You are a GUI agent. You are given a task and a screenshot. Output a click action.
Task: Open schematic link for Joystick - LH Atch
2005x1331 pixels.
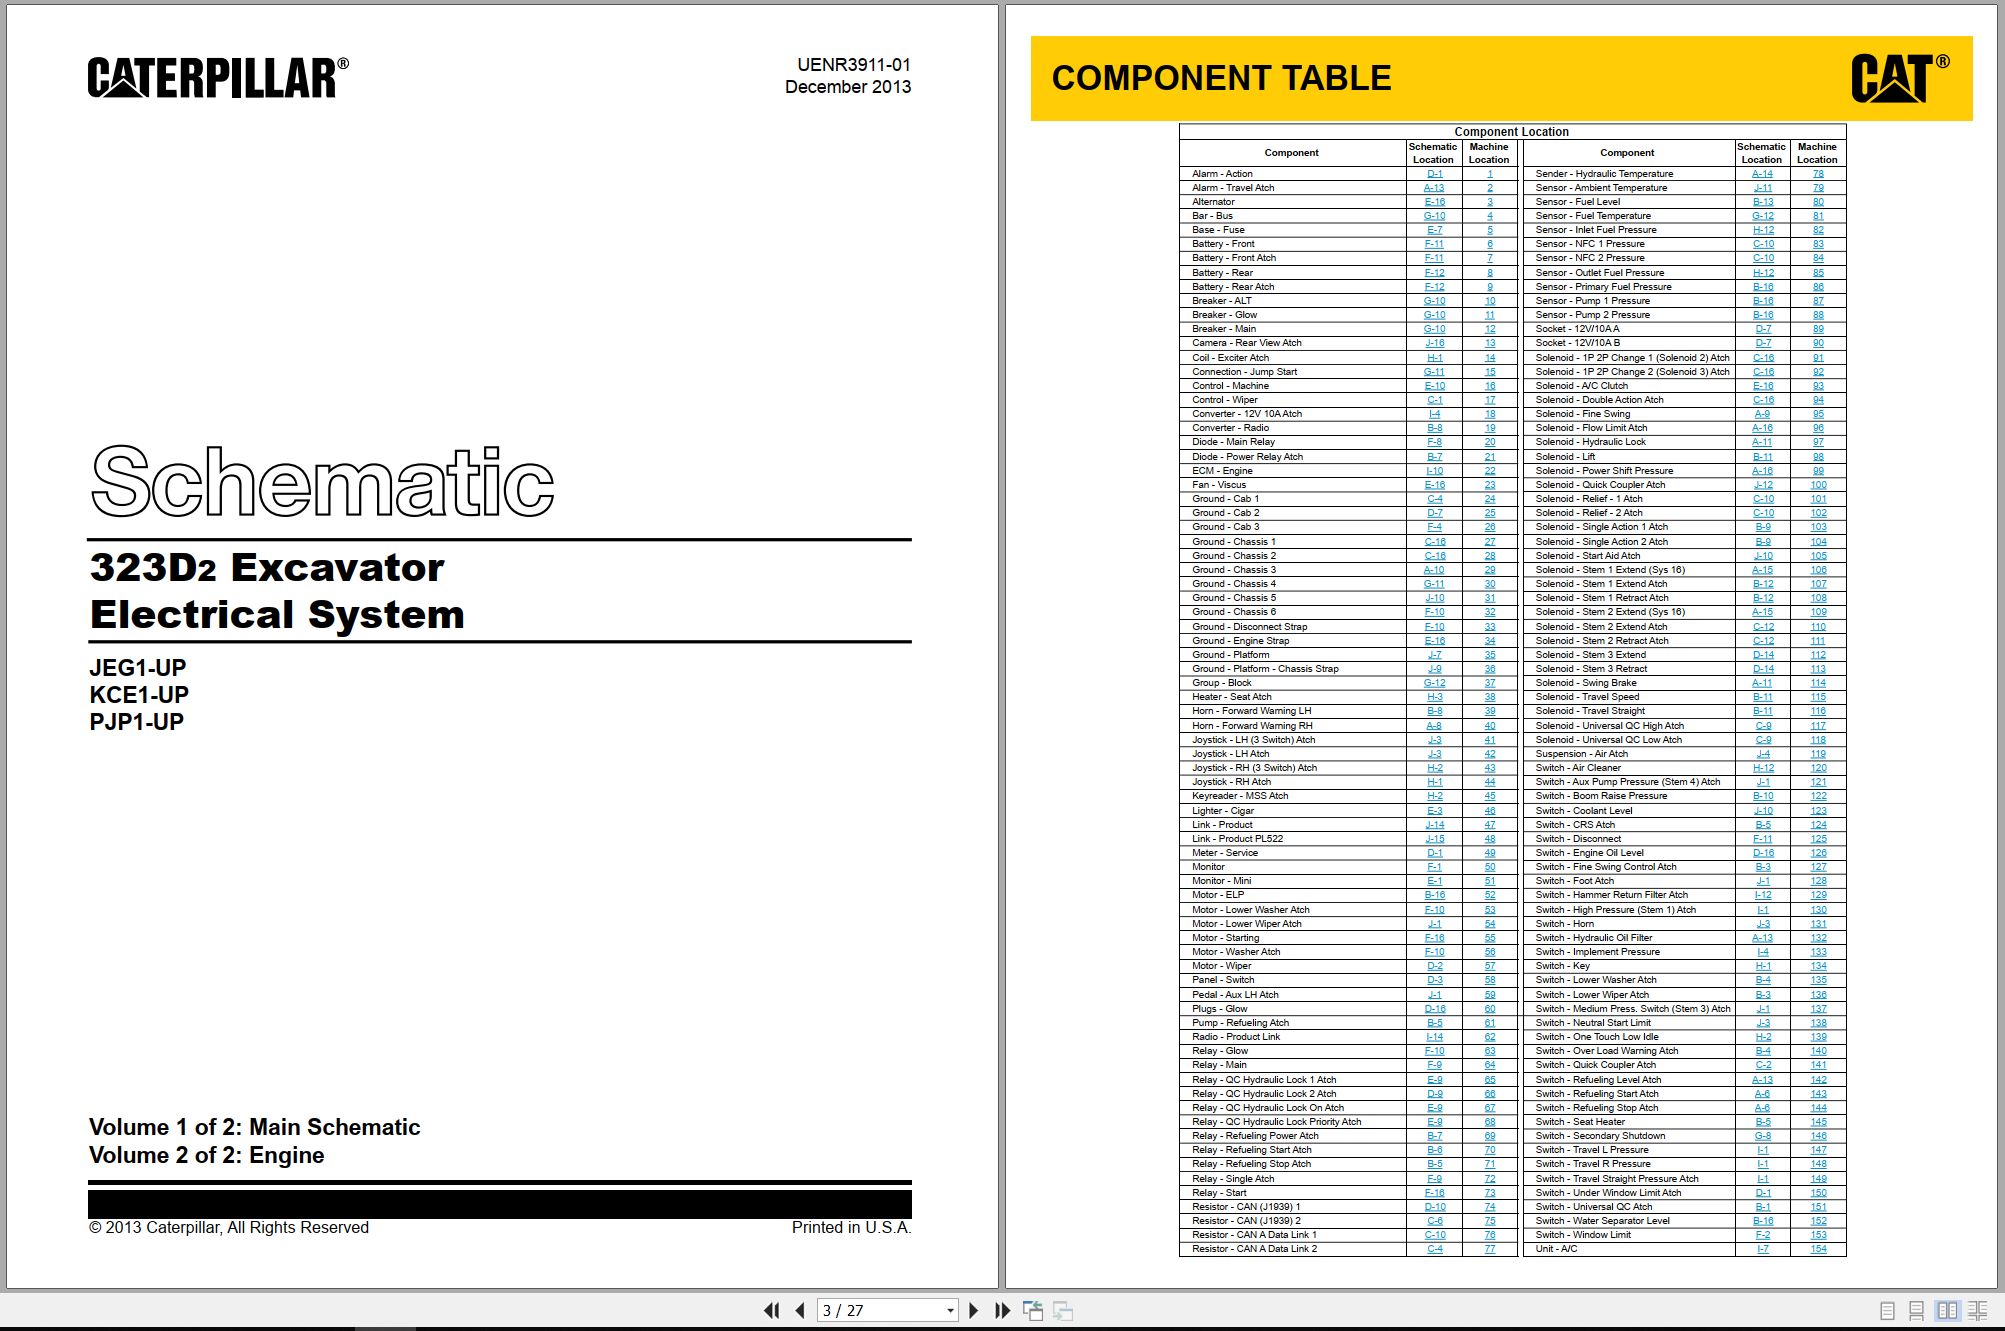pos(1434,754)
